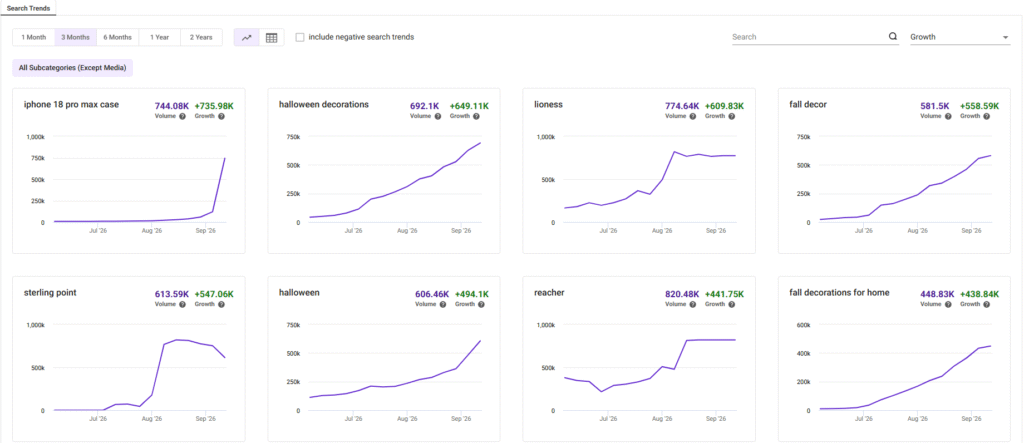The height and width of the screenshot is (443, 1024).
Task: Select the 1 Month range
Action: (x=34, y=37)
